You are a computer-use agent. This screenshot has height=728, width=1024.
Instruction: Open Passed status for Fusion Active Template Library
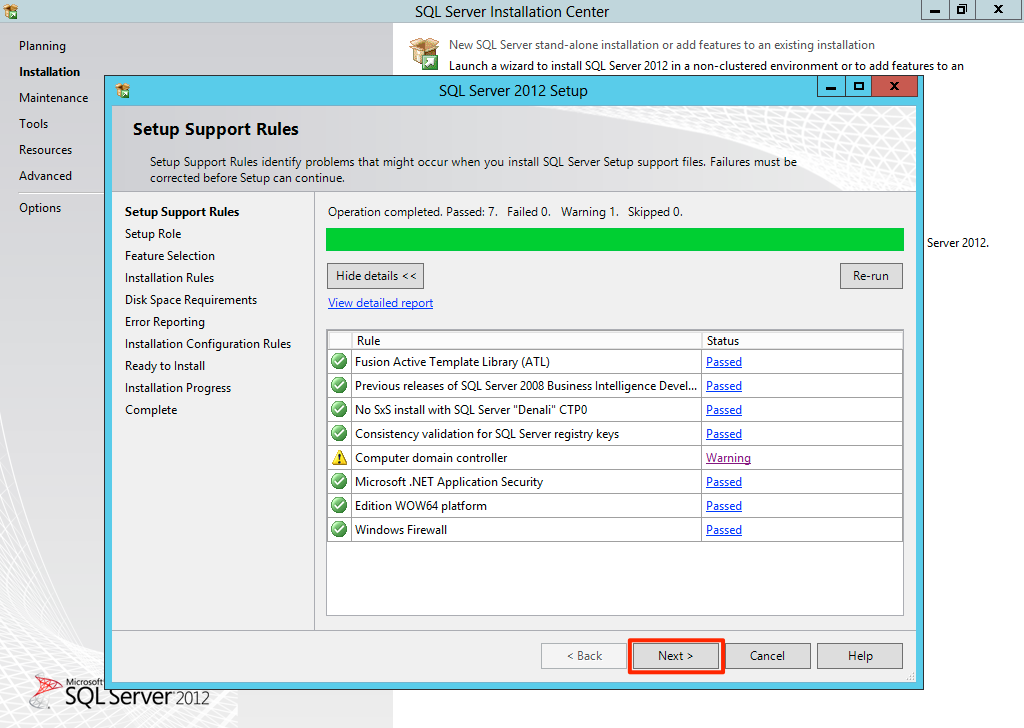tap(724, 362)
